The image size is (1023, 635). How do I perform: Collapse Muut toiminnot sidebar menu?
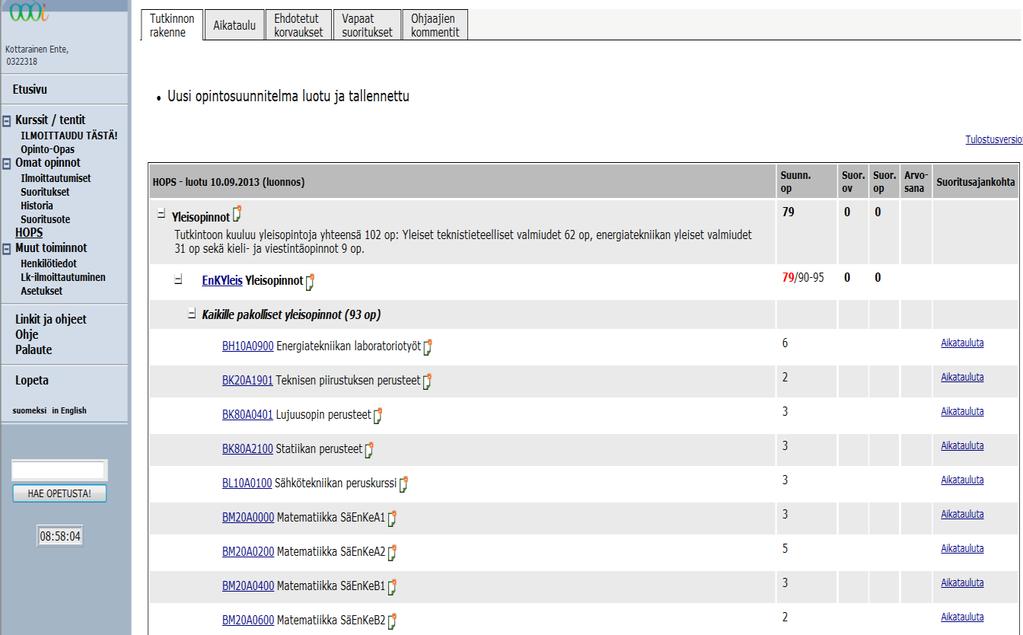tap(7, 249)
